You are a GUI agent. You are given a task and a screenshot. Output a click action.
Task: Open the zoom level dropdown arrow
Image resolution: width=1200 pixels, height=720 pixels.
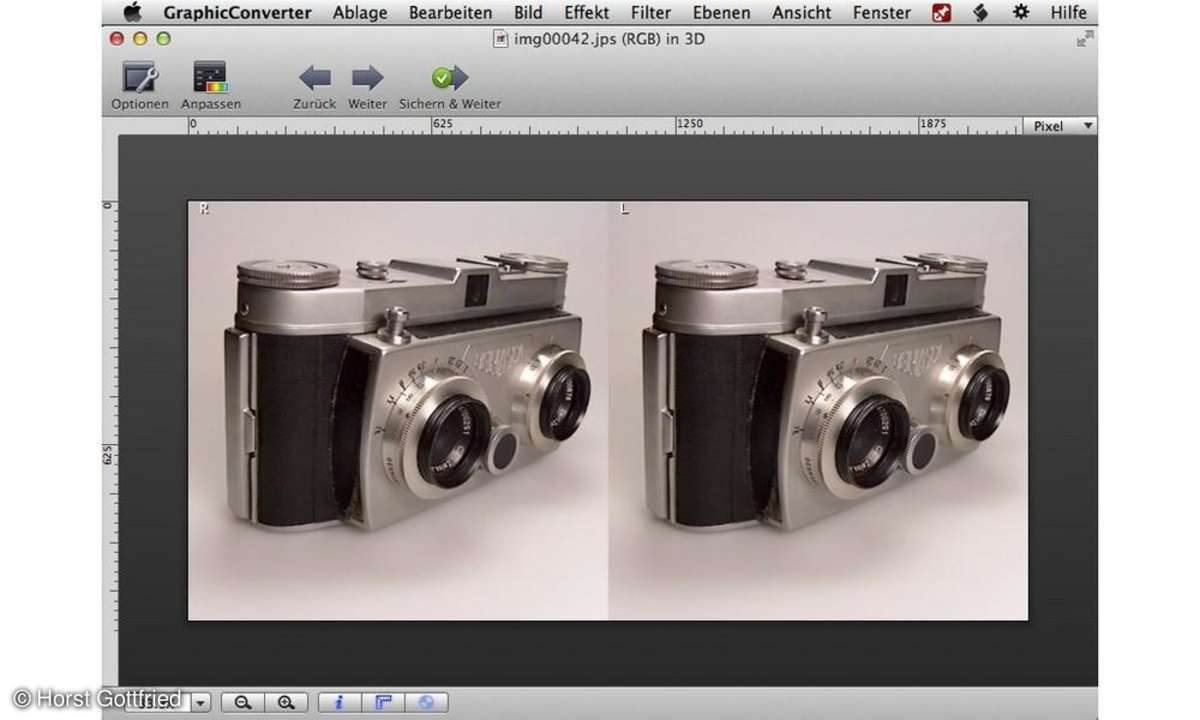201,702
